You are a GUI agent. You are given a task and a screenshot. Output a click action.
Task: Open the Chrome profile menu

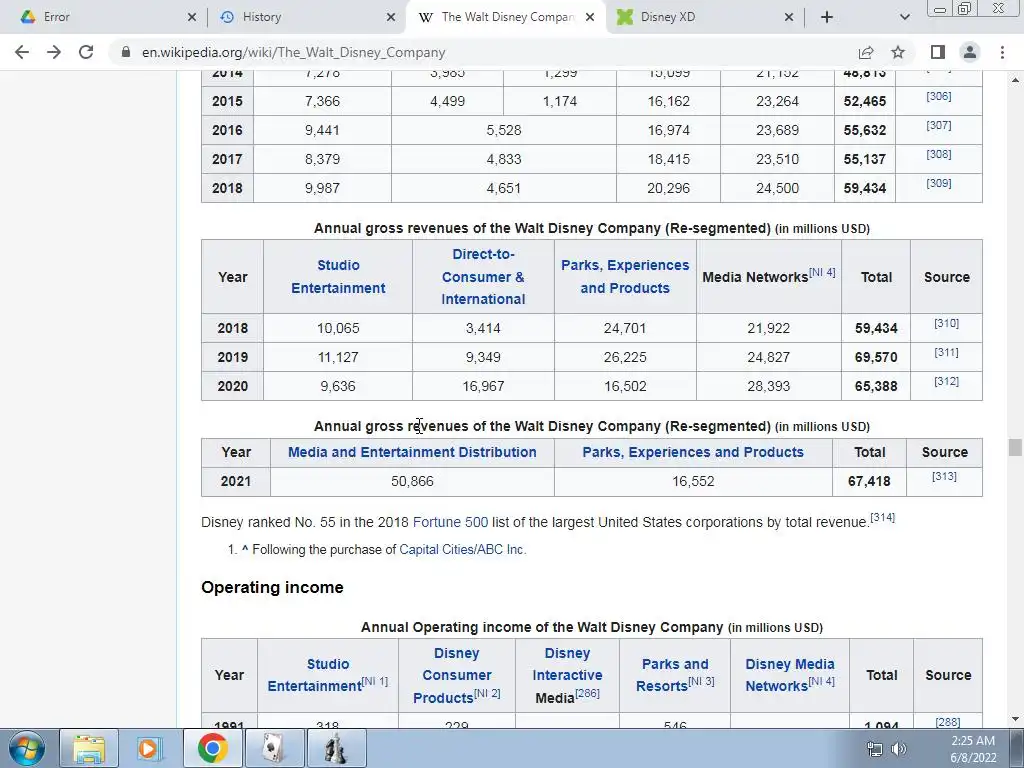click(970, 52)
